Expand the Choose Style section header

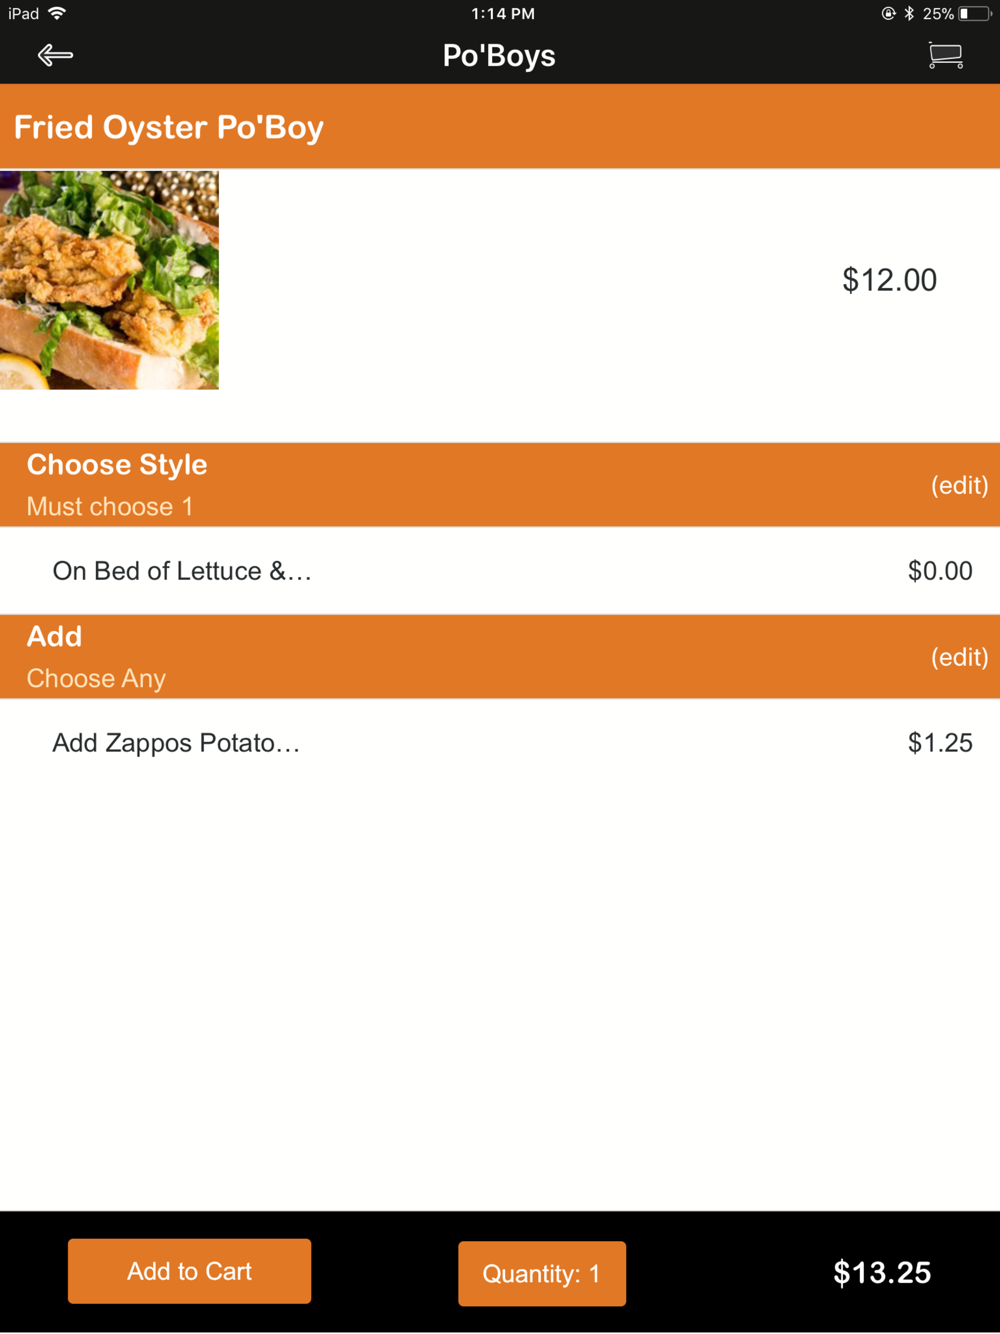500,485
